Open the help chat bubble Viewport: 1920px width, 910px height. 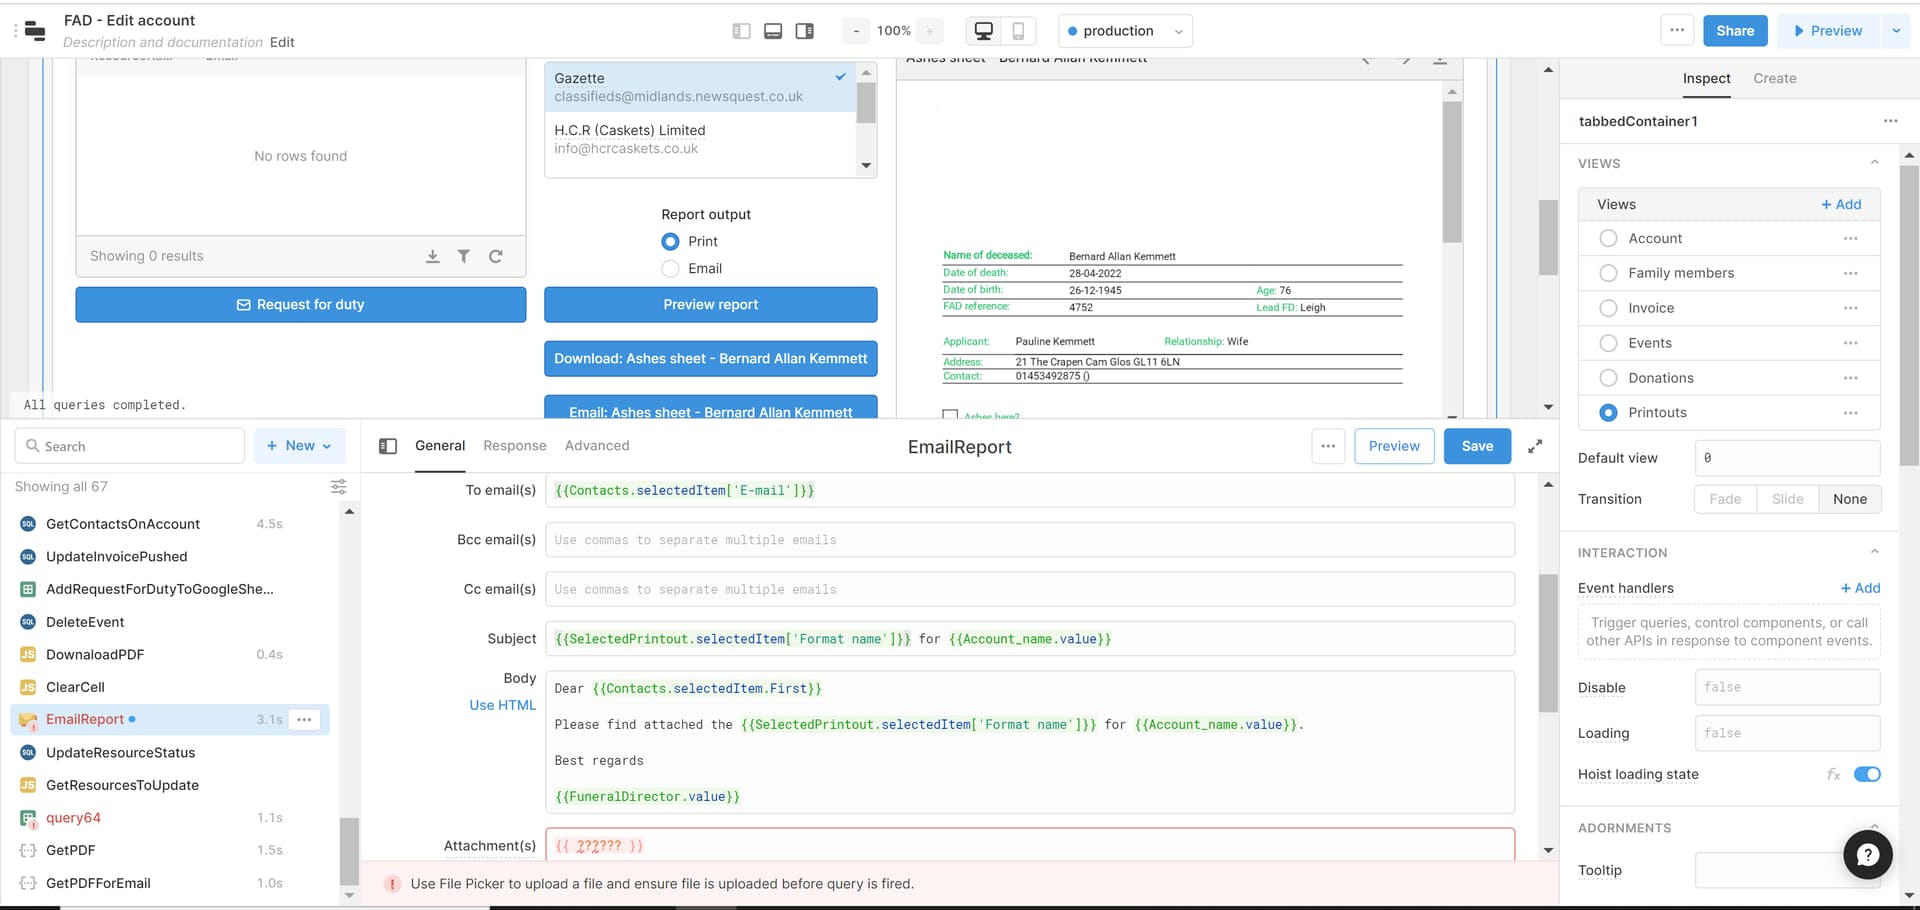1868,855
